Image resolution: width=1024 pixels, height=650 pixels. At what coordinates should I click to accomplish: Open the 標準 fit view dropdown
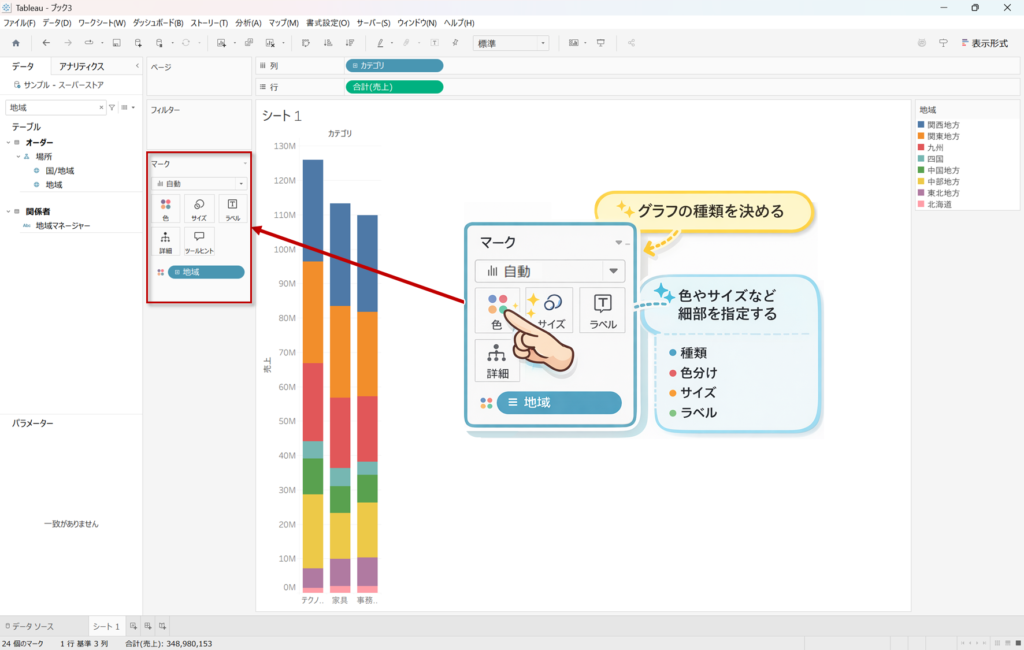[x=511, y=43]
